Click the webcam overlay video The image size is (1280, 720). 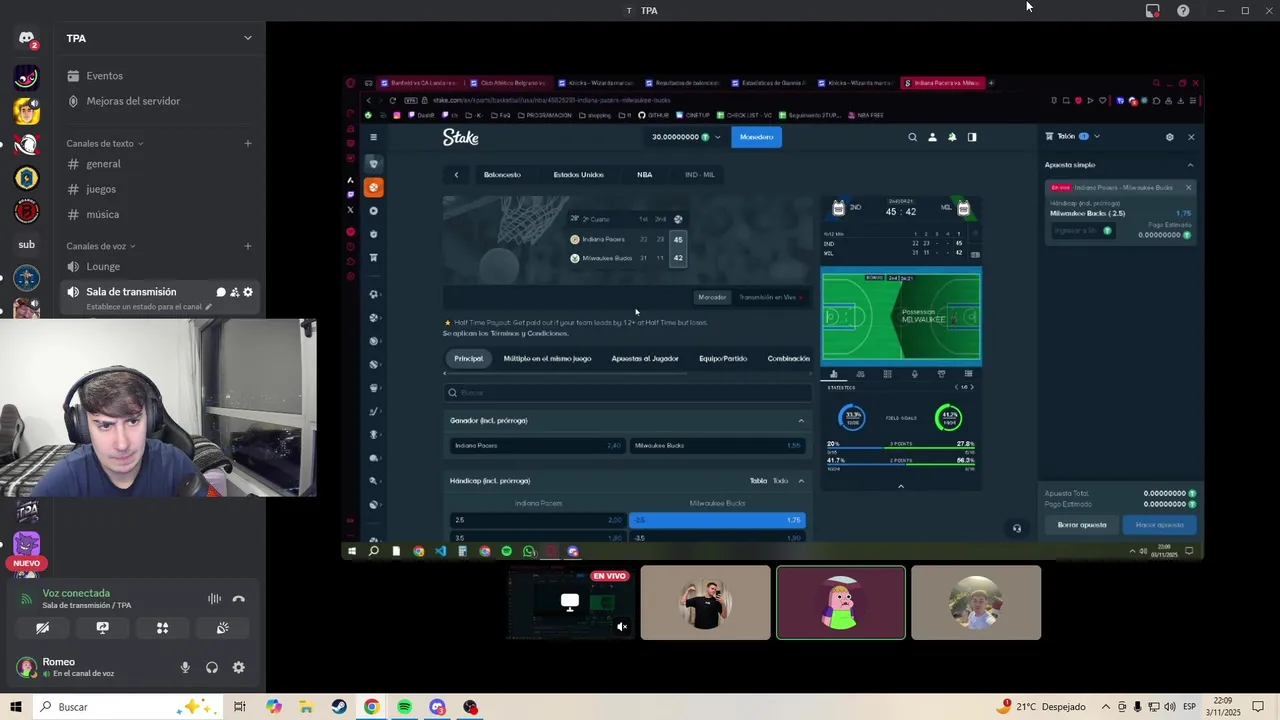coord(158,408)
